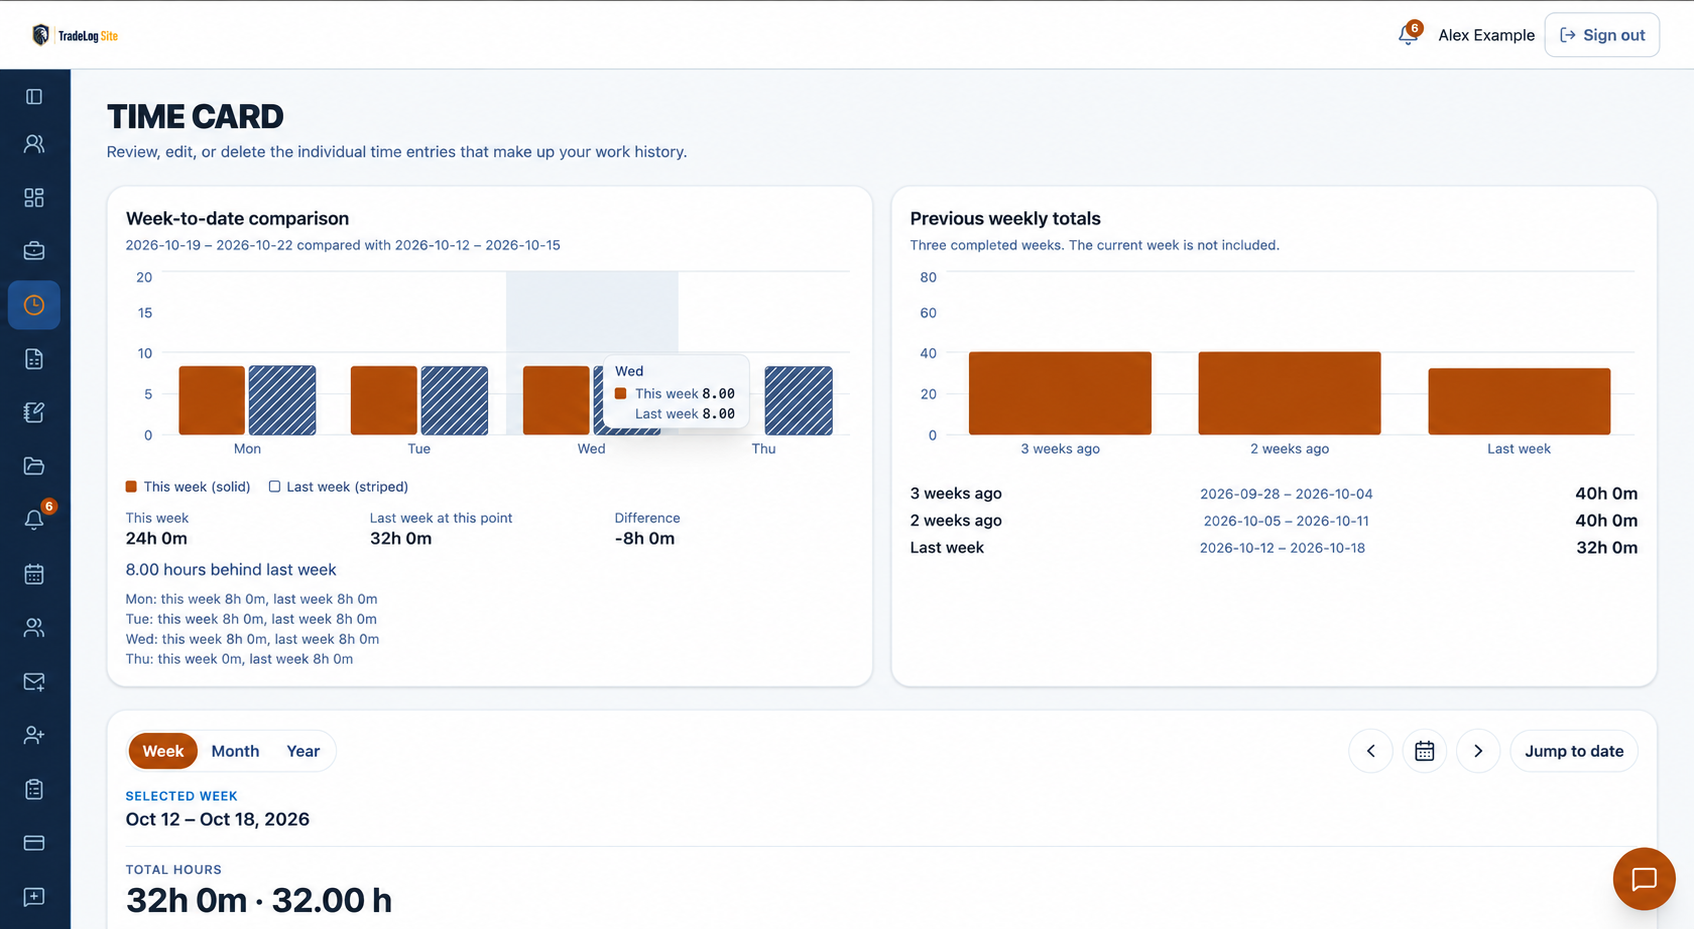Click the Jump to date button
Viewport: 1694px width, 929px height.
pos(1574,751)
